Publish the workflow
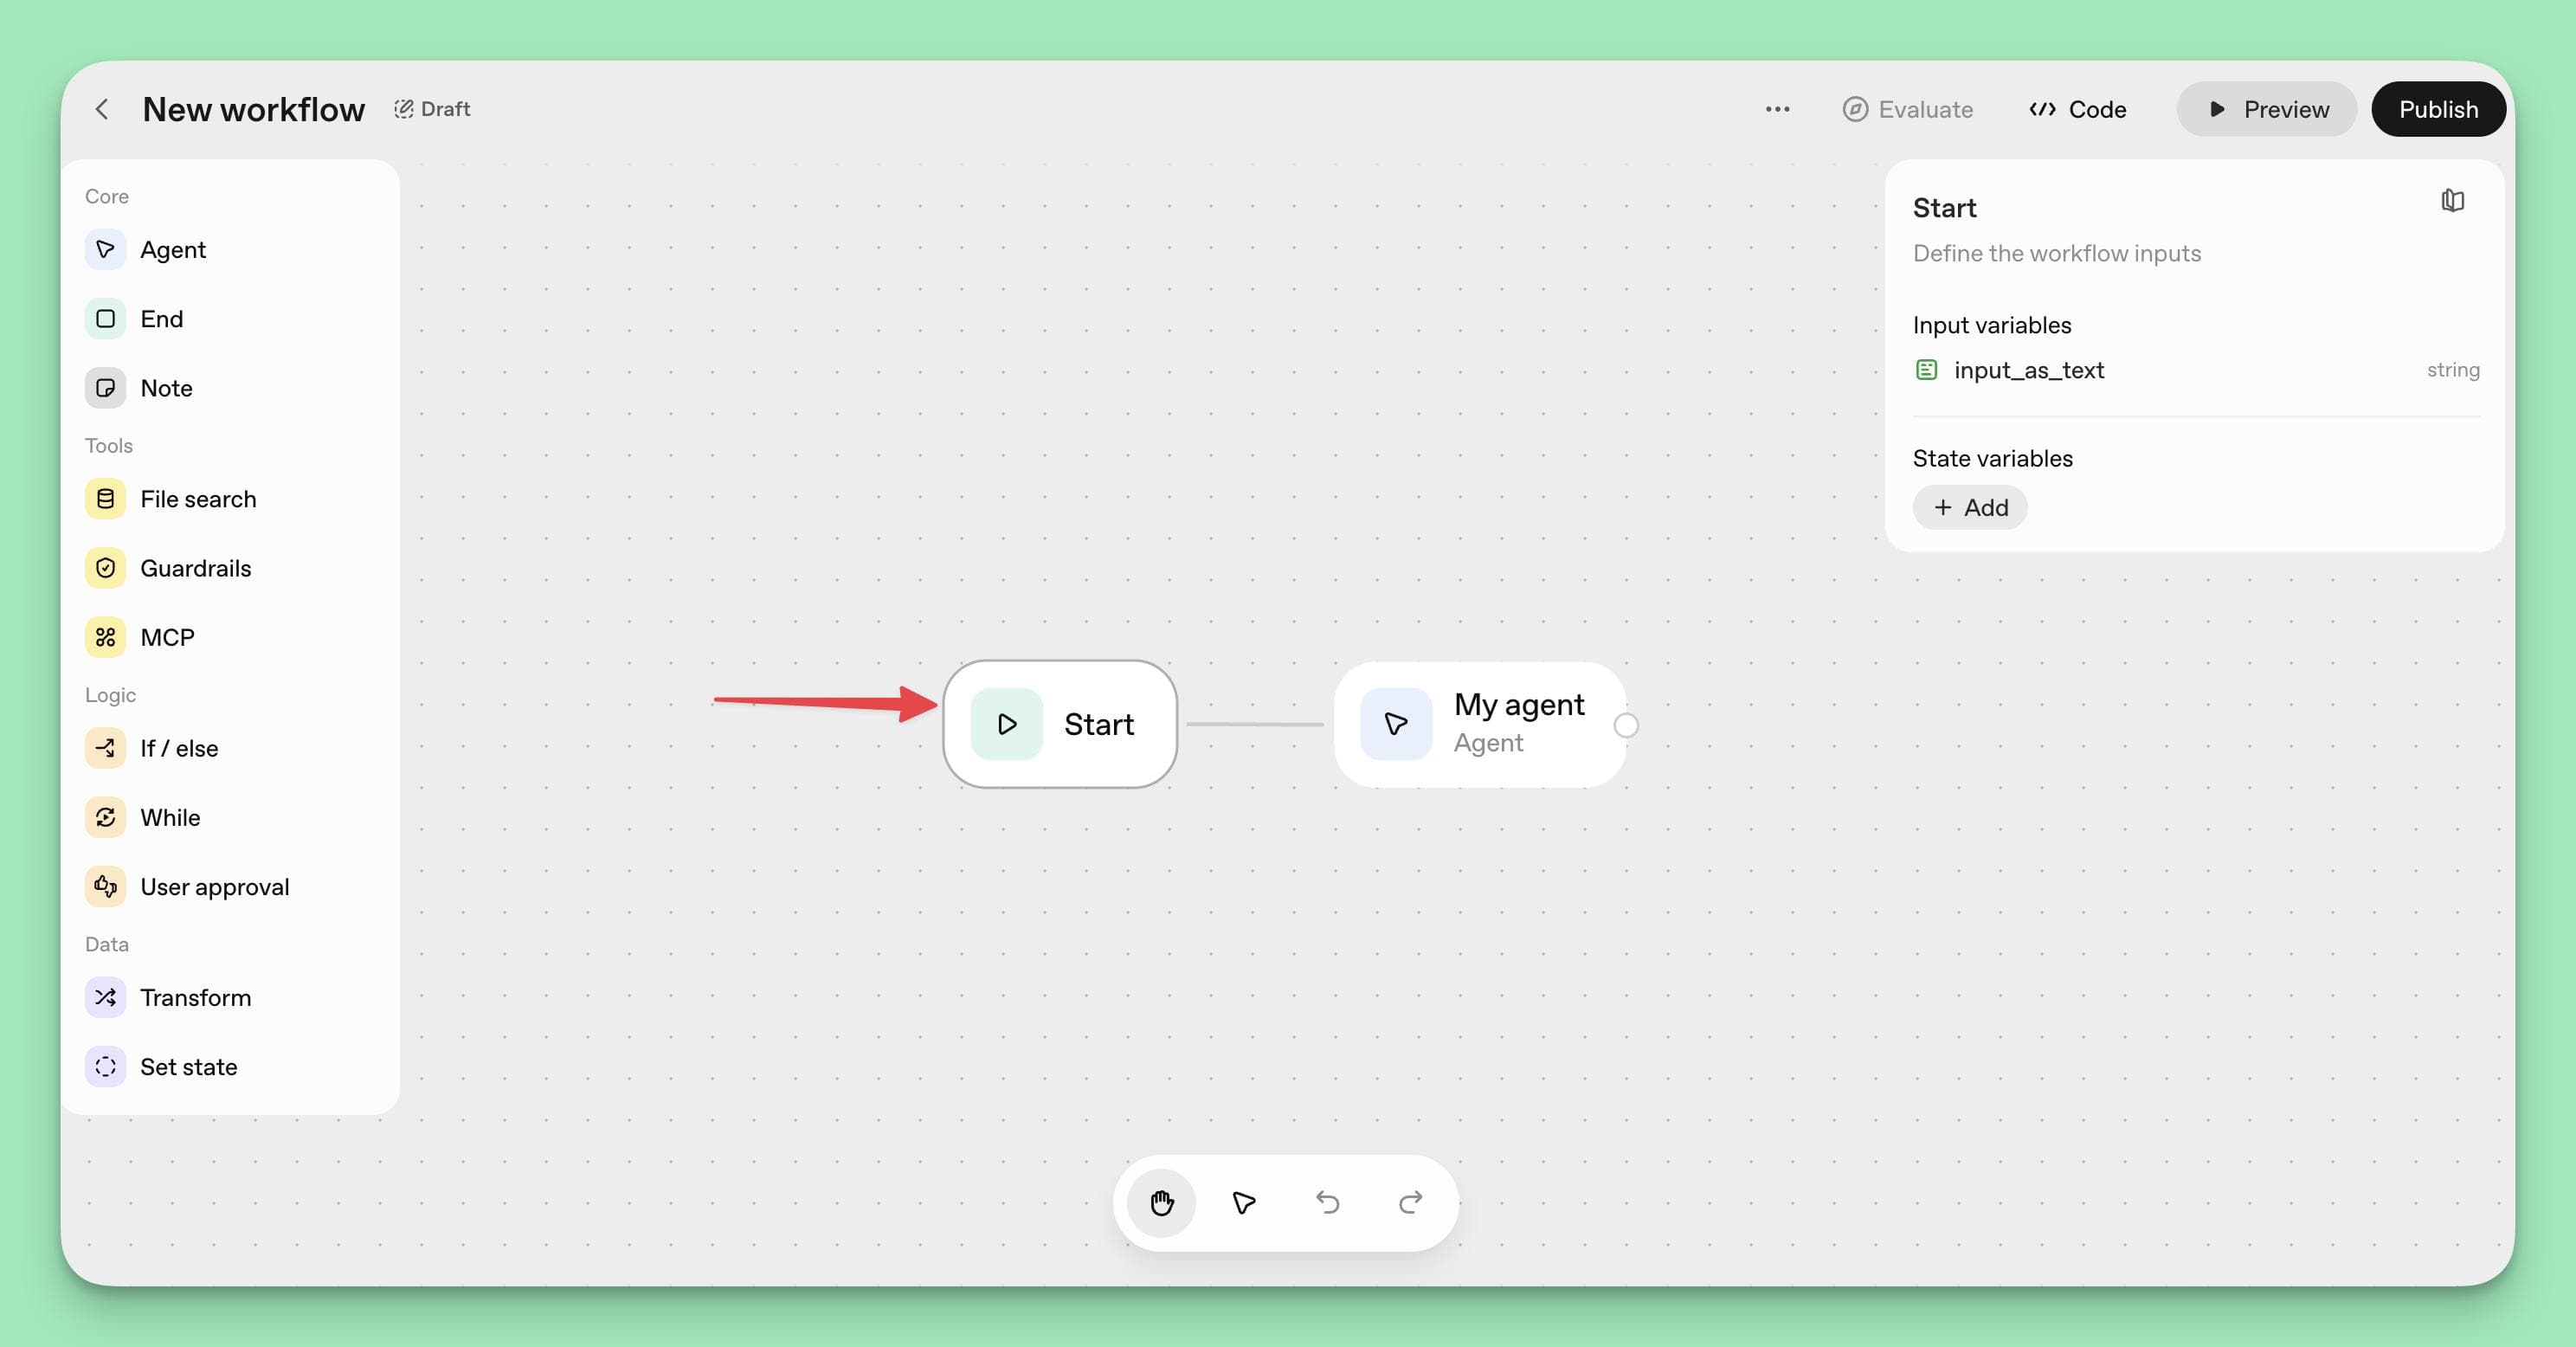2576x1347 pixels. click(2438, 109)
